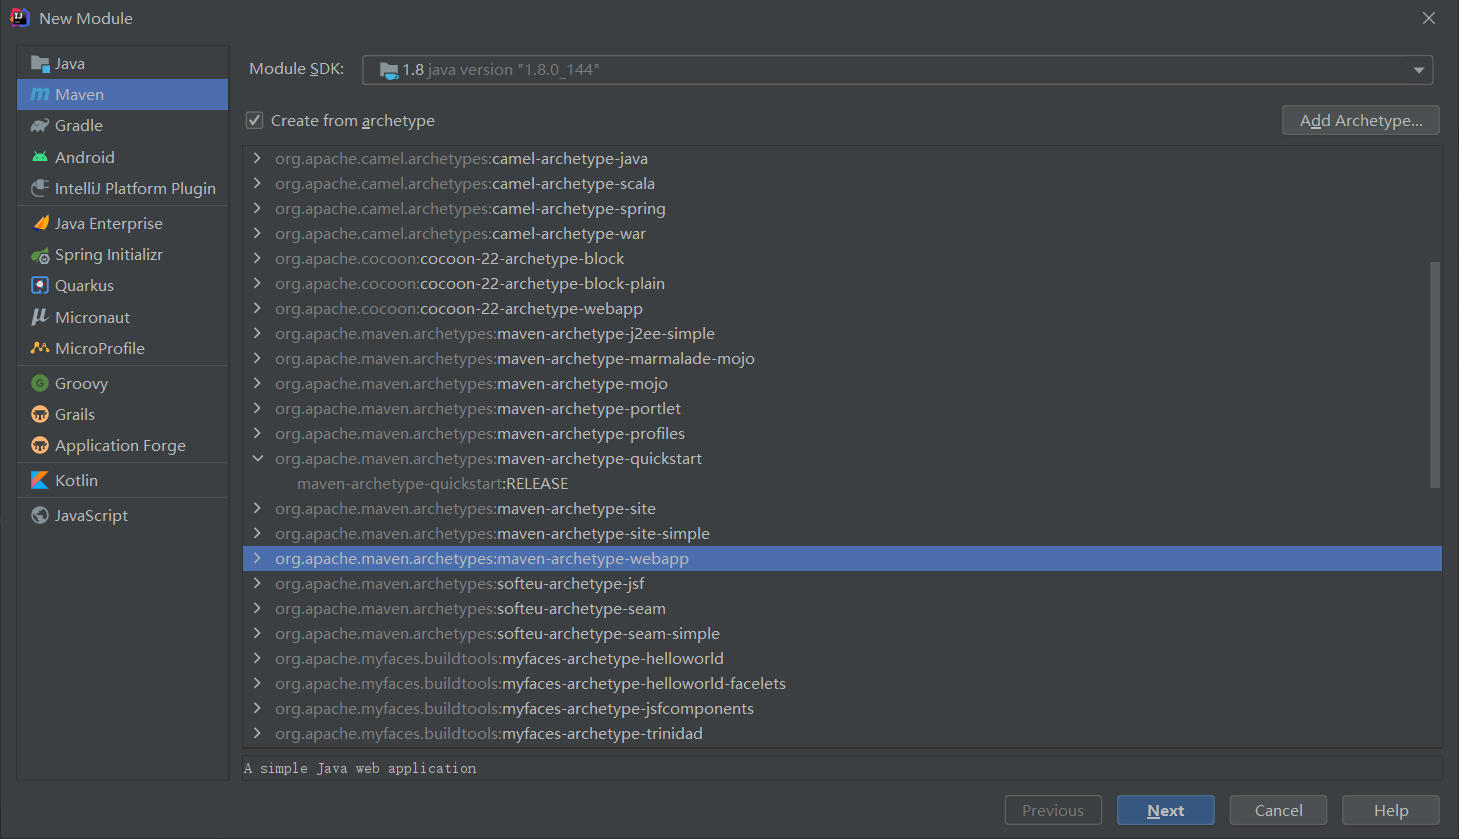
Task: Expand maven-archetype-webapp chevron
Action: tap(258, 558)
